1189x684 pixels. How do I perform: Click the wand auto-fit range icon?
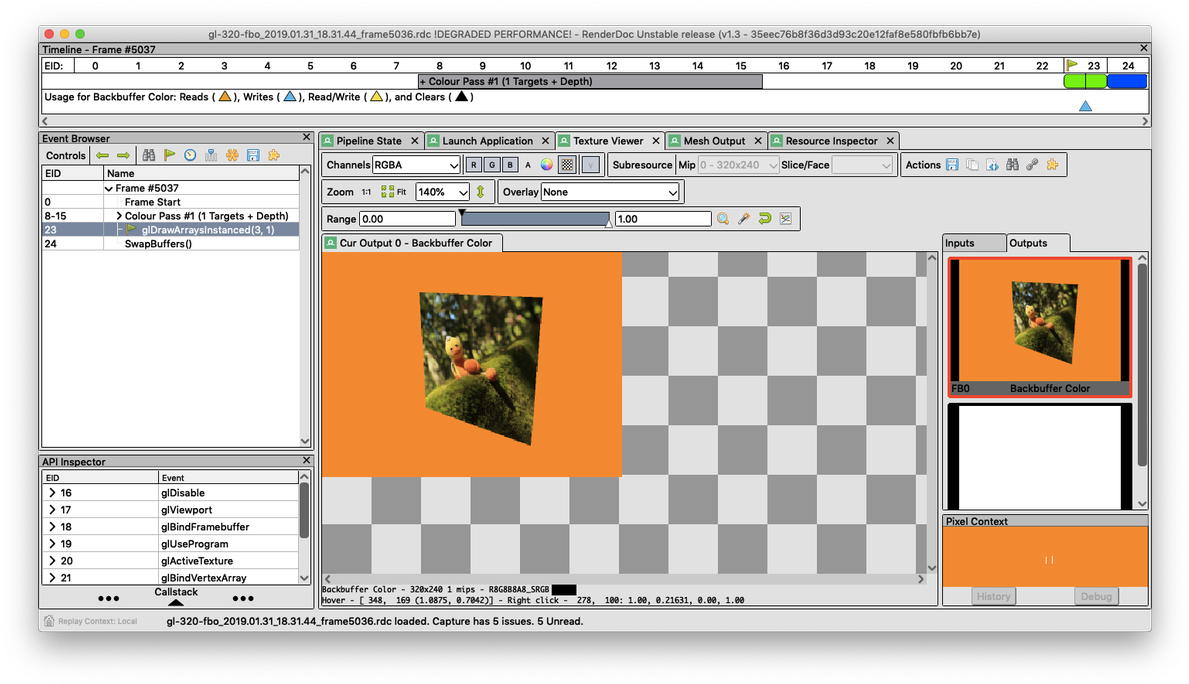[x=744, y=219]
